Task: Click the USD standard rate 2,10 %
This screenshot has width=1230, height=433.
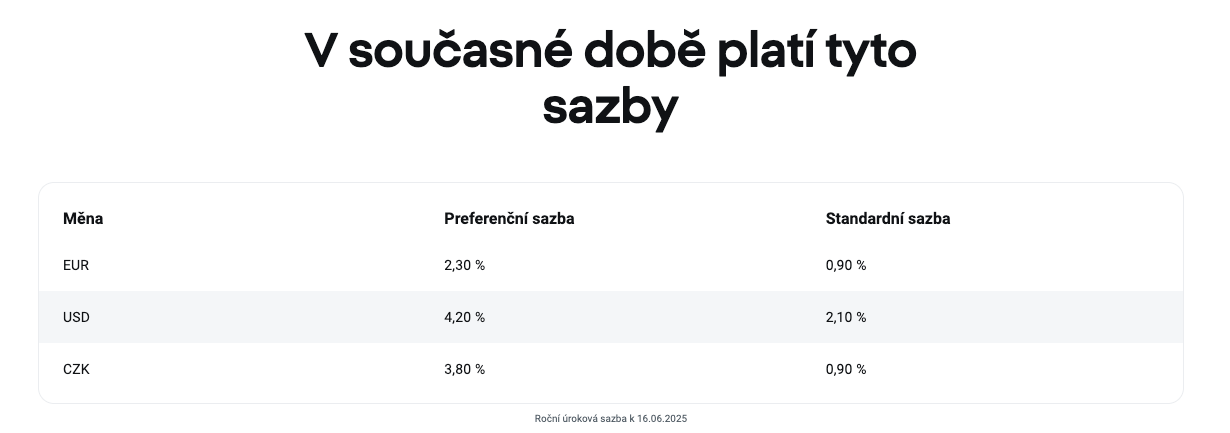Action: tap(846, 317)
